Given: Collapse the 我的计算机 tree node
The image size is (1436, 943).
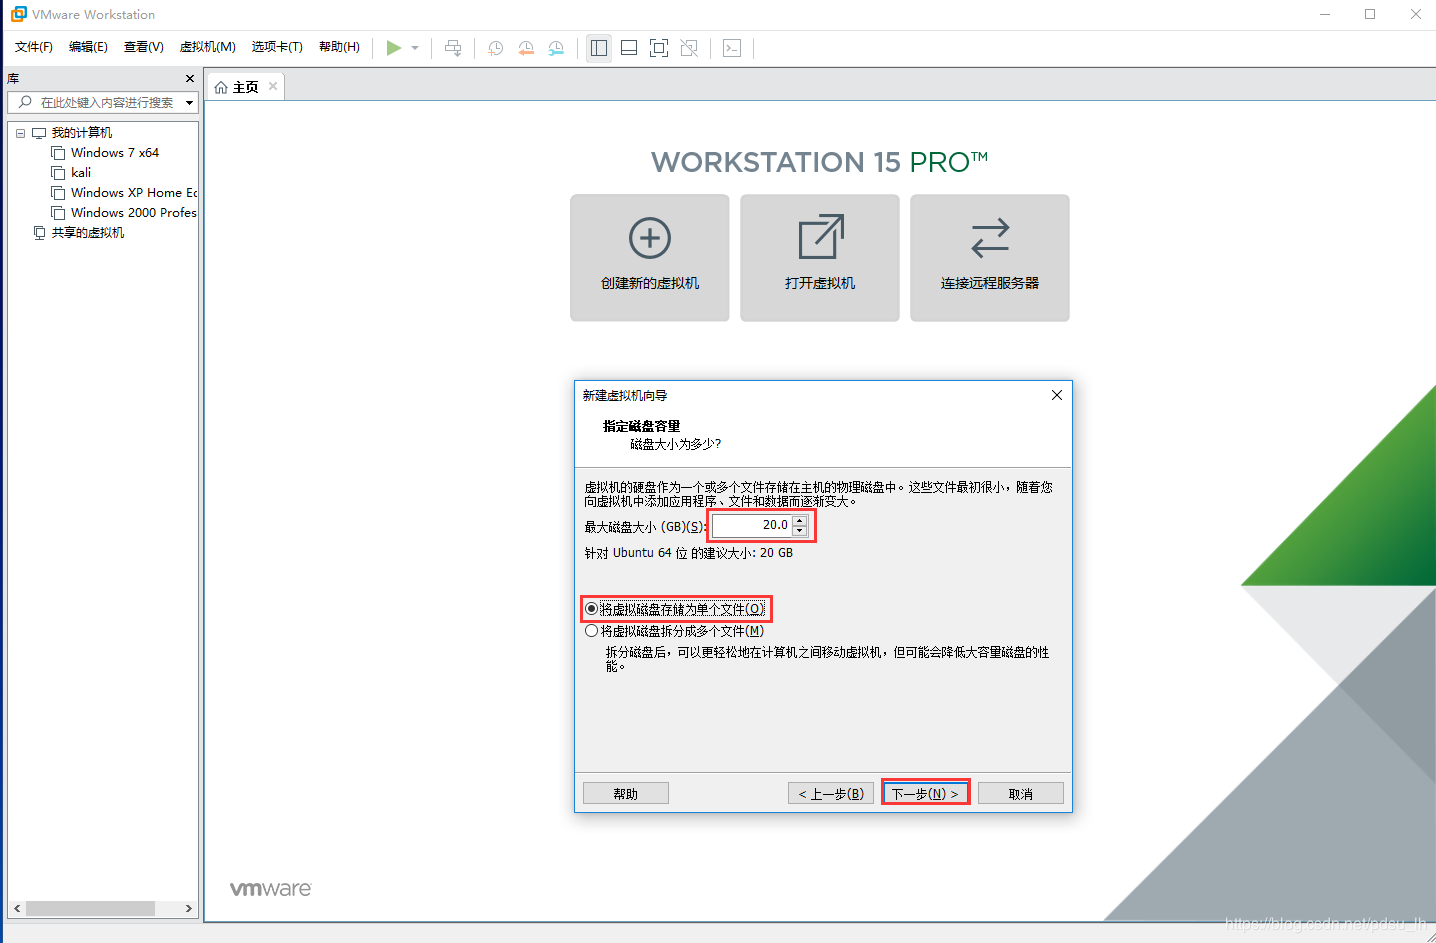Looking at the screenshot, I should tap(20, 133).
